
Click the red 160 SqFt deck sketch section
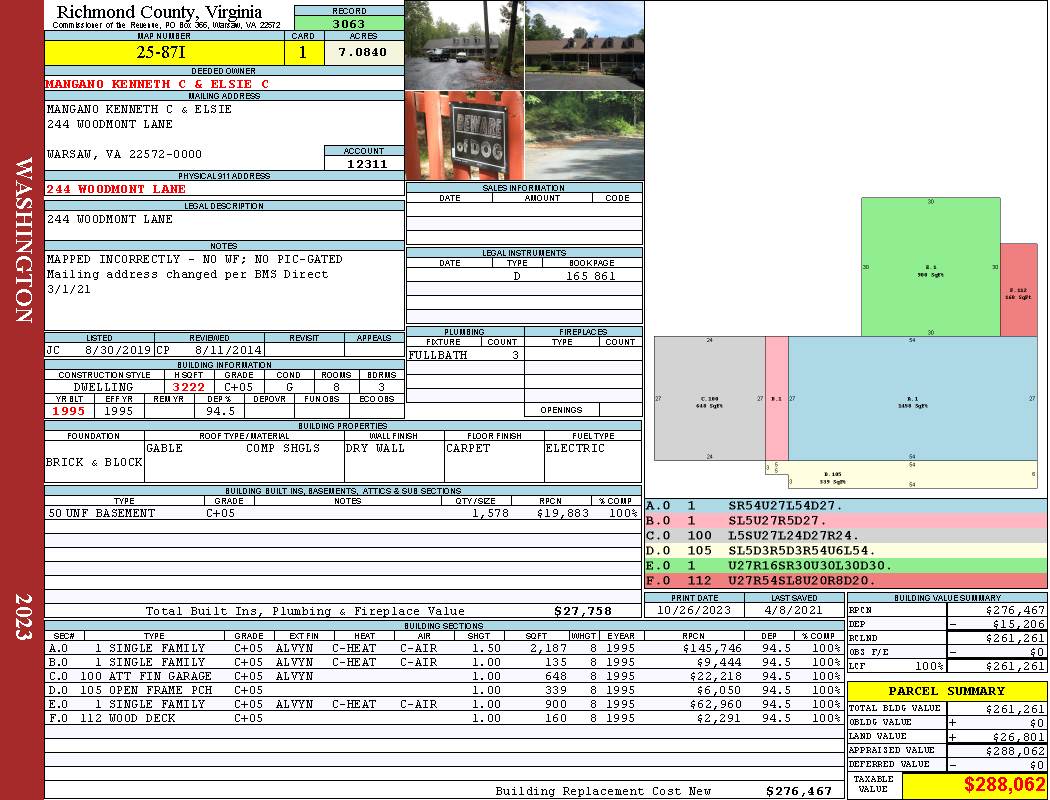coord(1019,290)
